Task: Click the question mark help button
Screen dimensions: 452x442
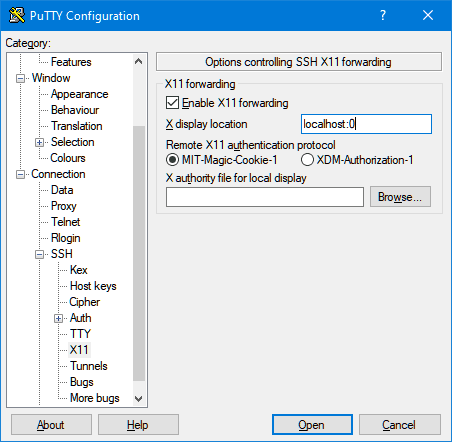Action: pyautogui.click(x=383, y=15)
